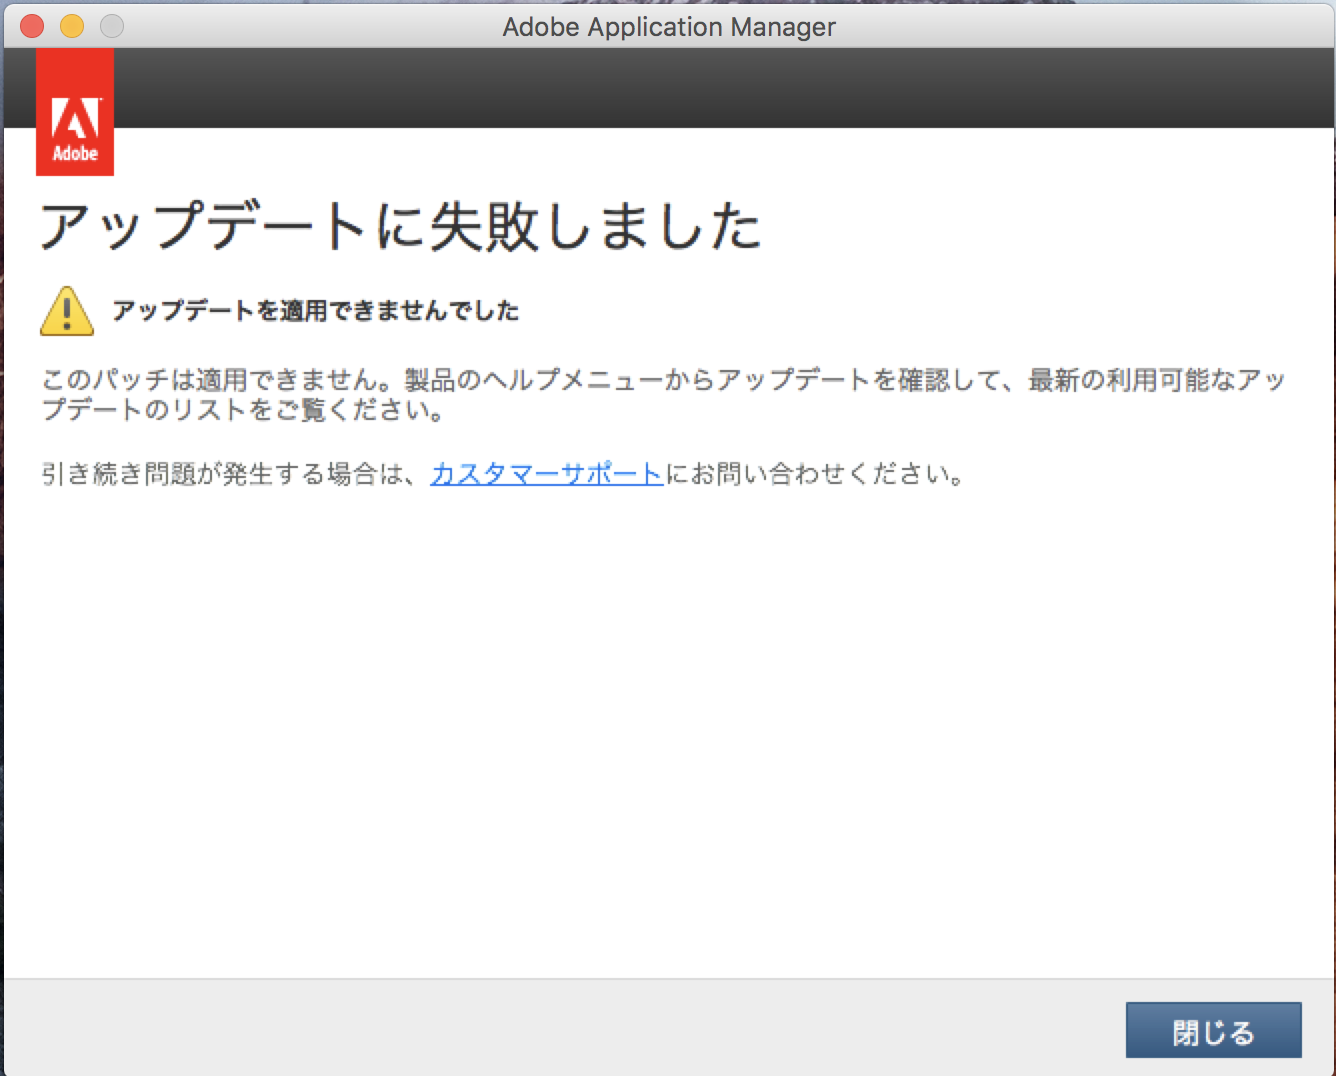Click the underlined blue support hyperlink text
This screenshot has width=1336, height=1076.
[545, 474]
